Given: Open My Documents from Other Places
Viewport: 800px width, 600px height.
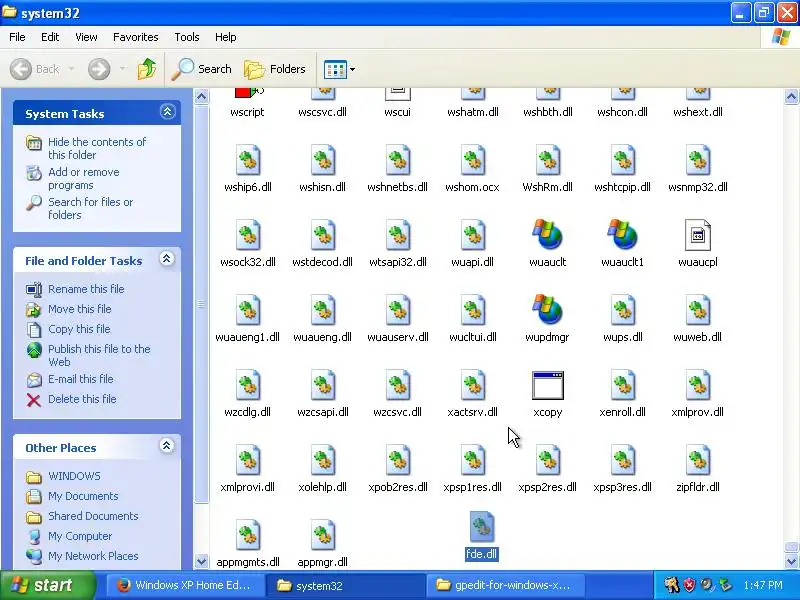Looking at the screenshot, I should click(x=83, y=496).
